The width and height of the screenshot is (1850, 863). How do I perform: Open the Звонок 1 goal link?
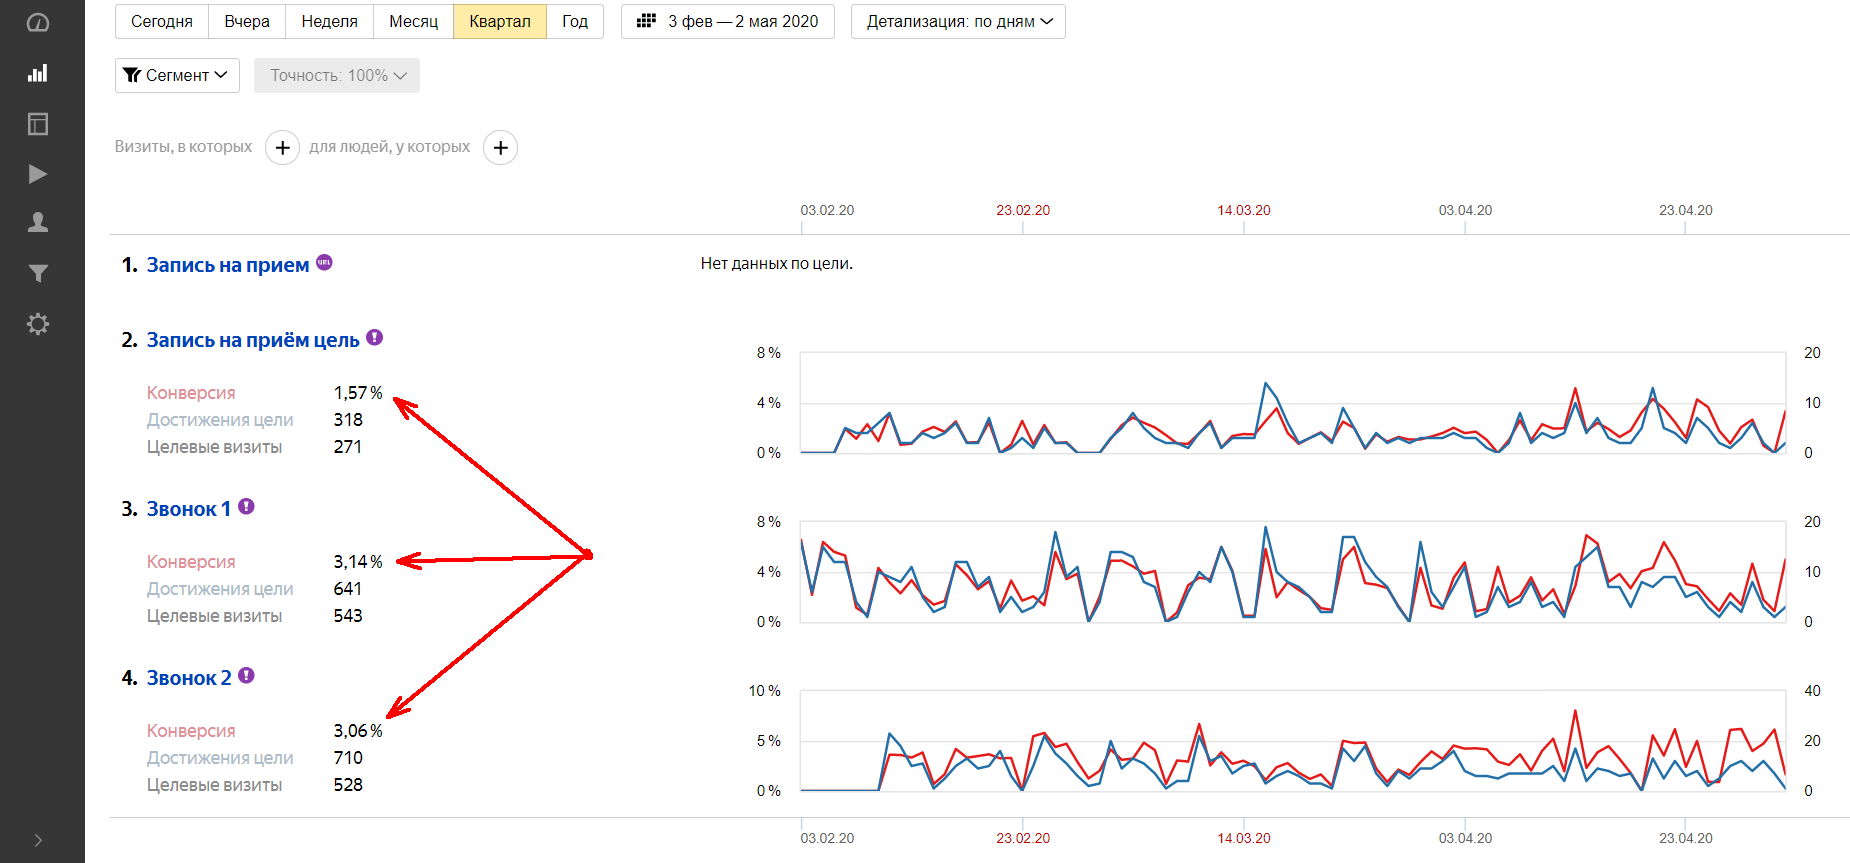(x=189, y=509)
